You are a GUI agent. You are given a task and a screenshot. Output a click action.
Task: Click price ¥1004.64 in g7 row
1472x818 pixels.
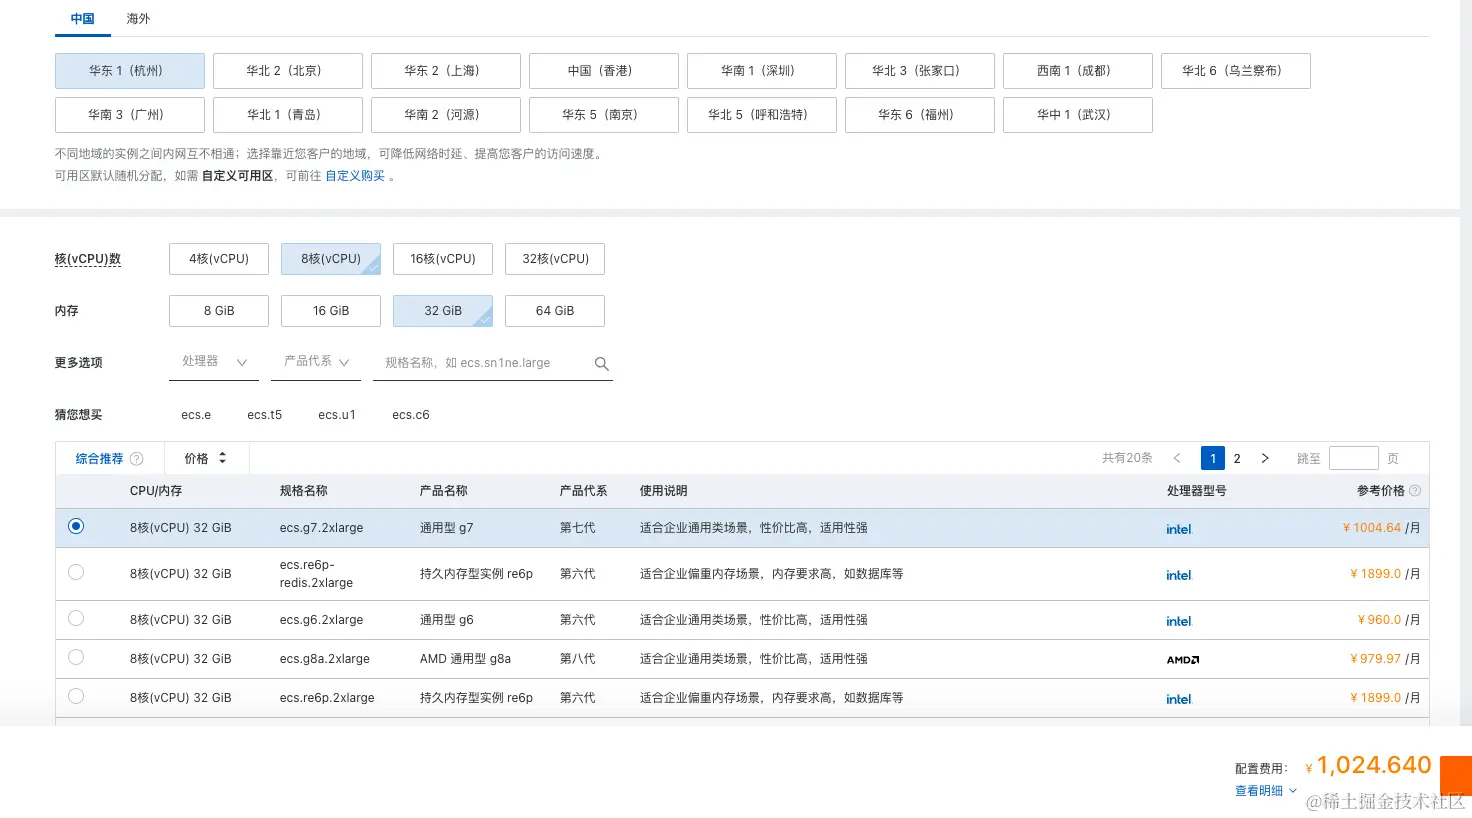coord(1372,528)
